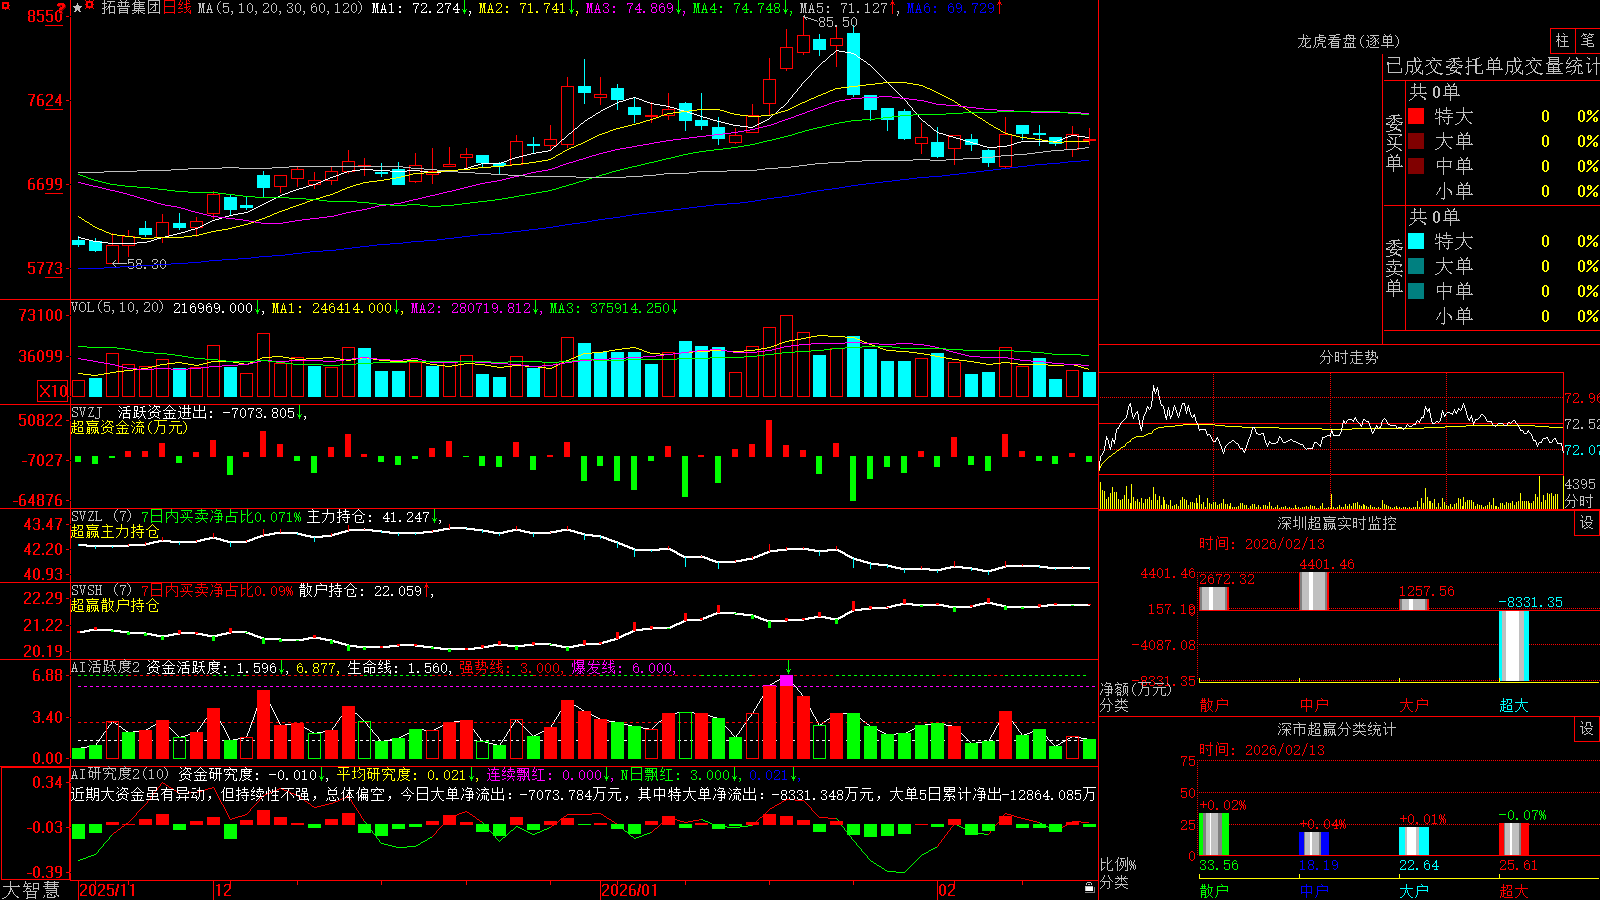Viewport: 1600px width, 900px height.
Task: Click the 深圳超赢实时监控 panel title
Action: click(1337, 523)
